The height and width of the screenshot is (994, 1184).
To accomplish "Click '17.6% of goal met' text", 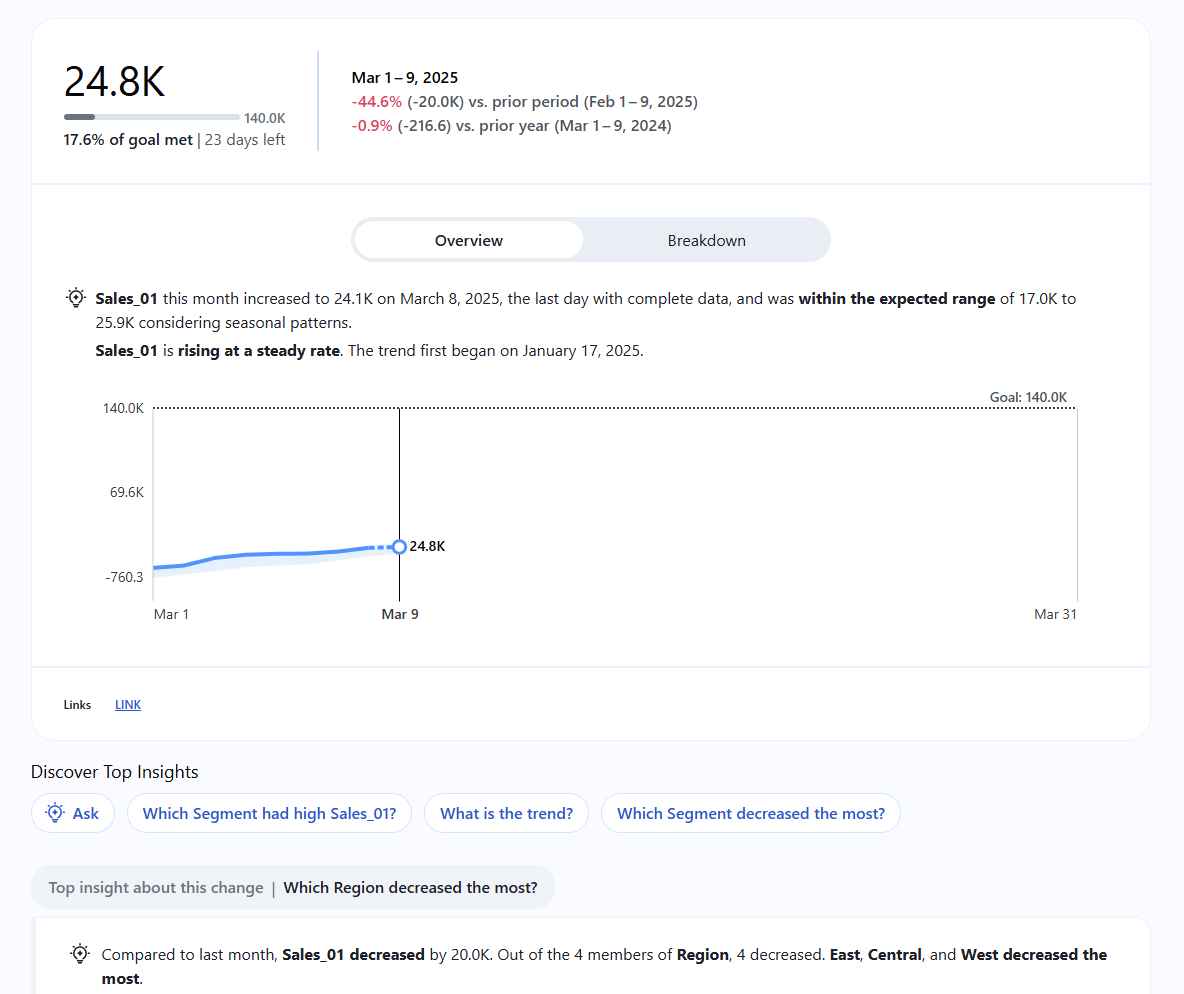I will (x=128, y=140).
